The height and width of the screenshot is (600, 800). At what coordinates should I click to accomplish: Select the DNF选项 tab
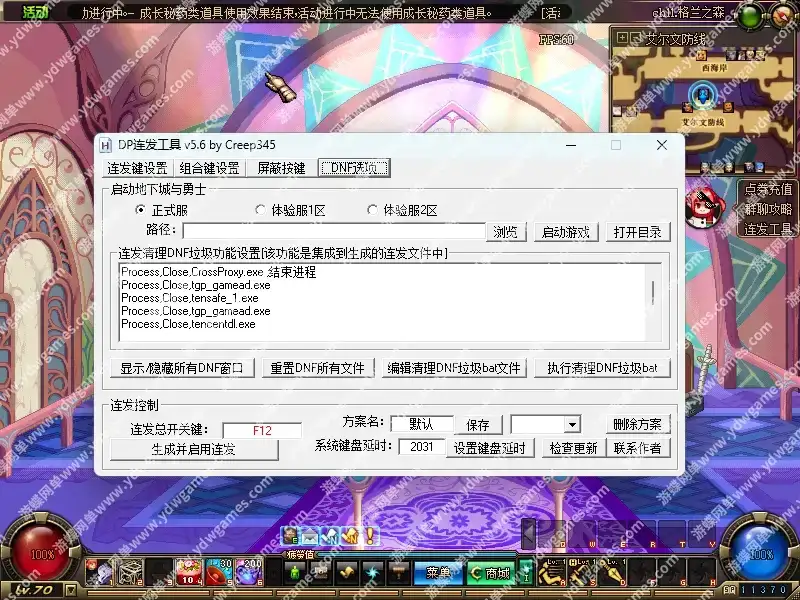[x=354, y=168]
